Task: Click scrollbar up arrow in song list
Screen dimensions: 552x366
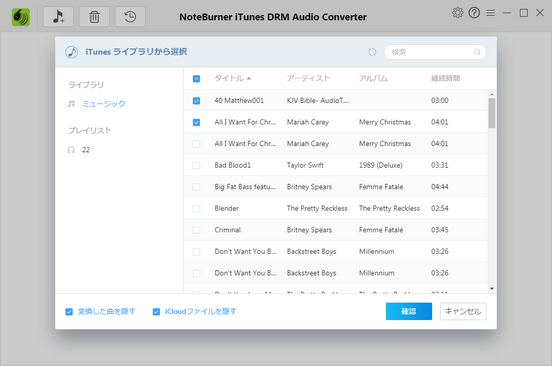Action: click(x=492, y=94)
